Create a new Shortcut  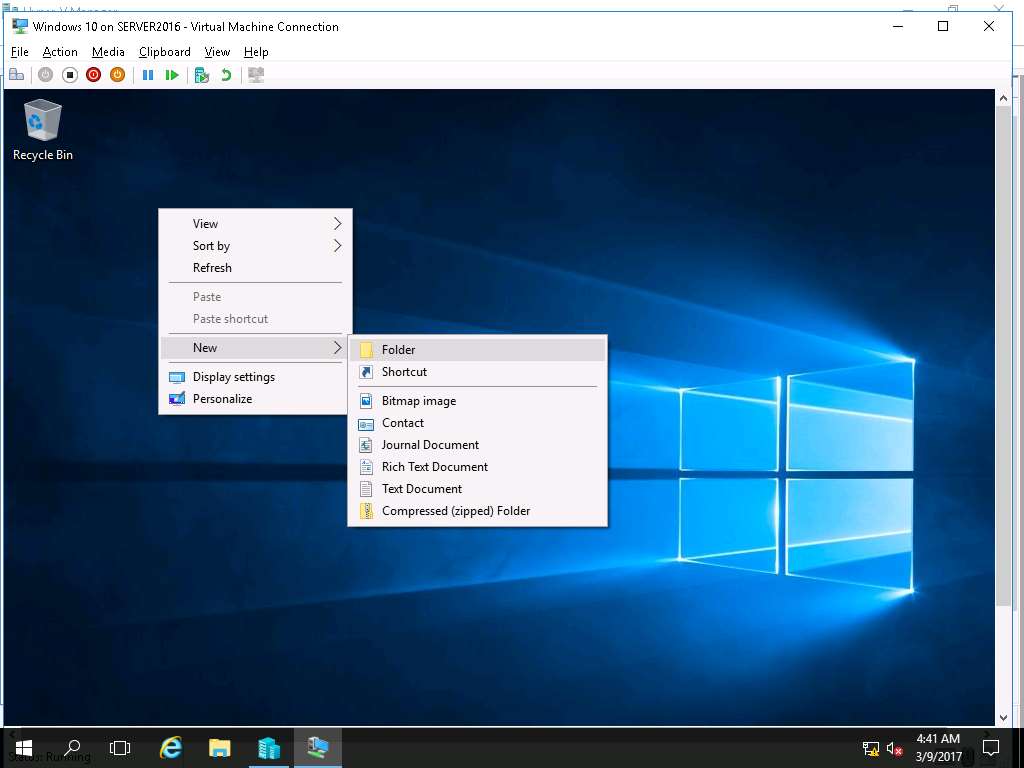(477, 372)
